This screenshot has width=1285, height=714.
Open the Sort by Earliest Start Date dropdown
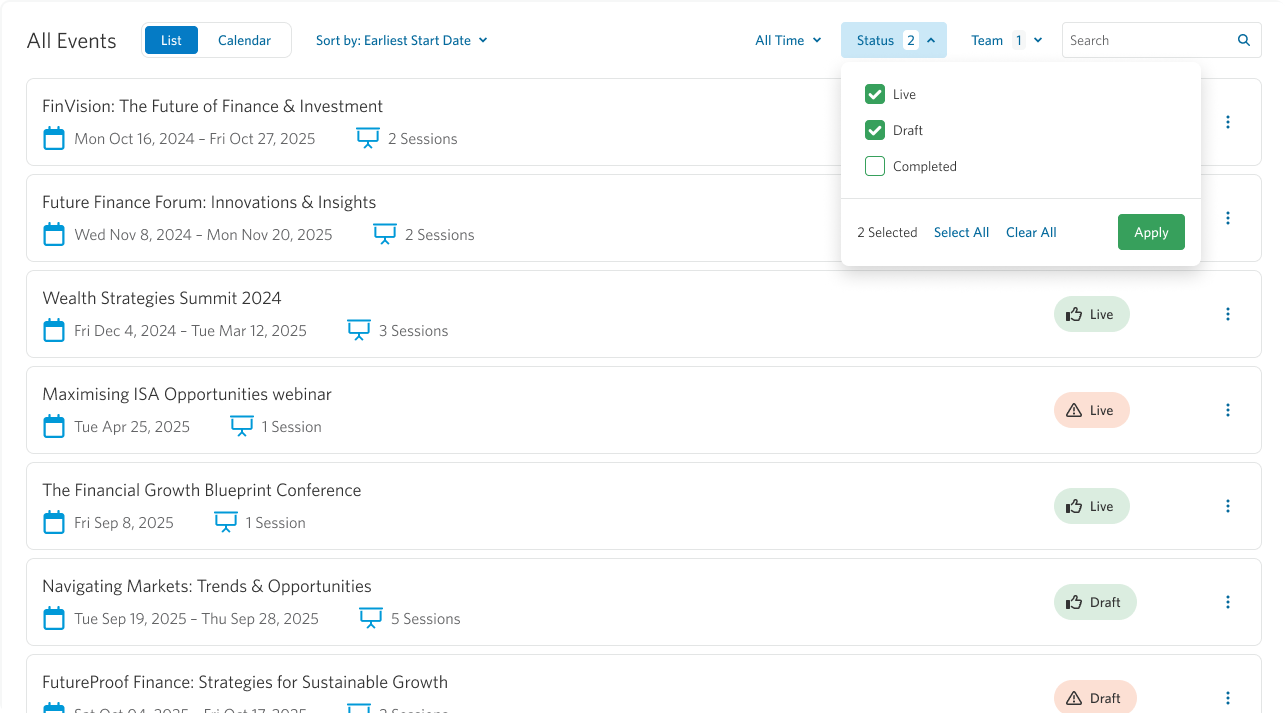pyautogui.click(x=401, y=41)
